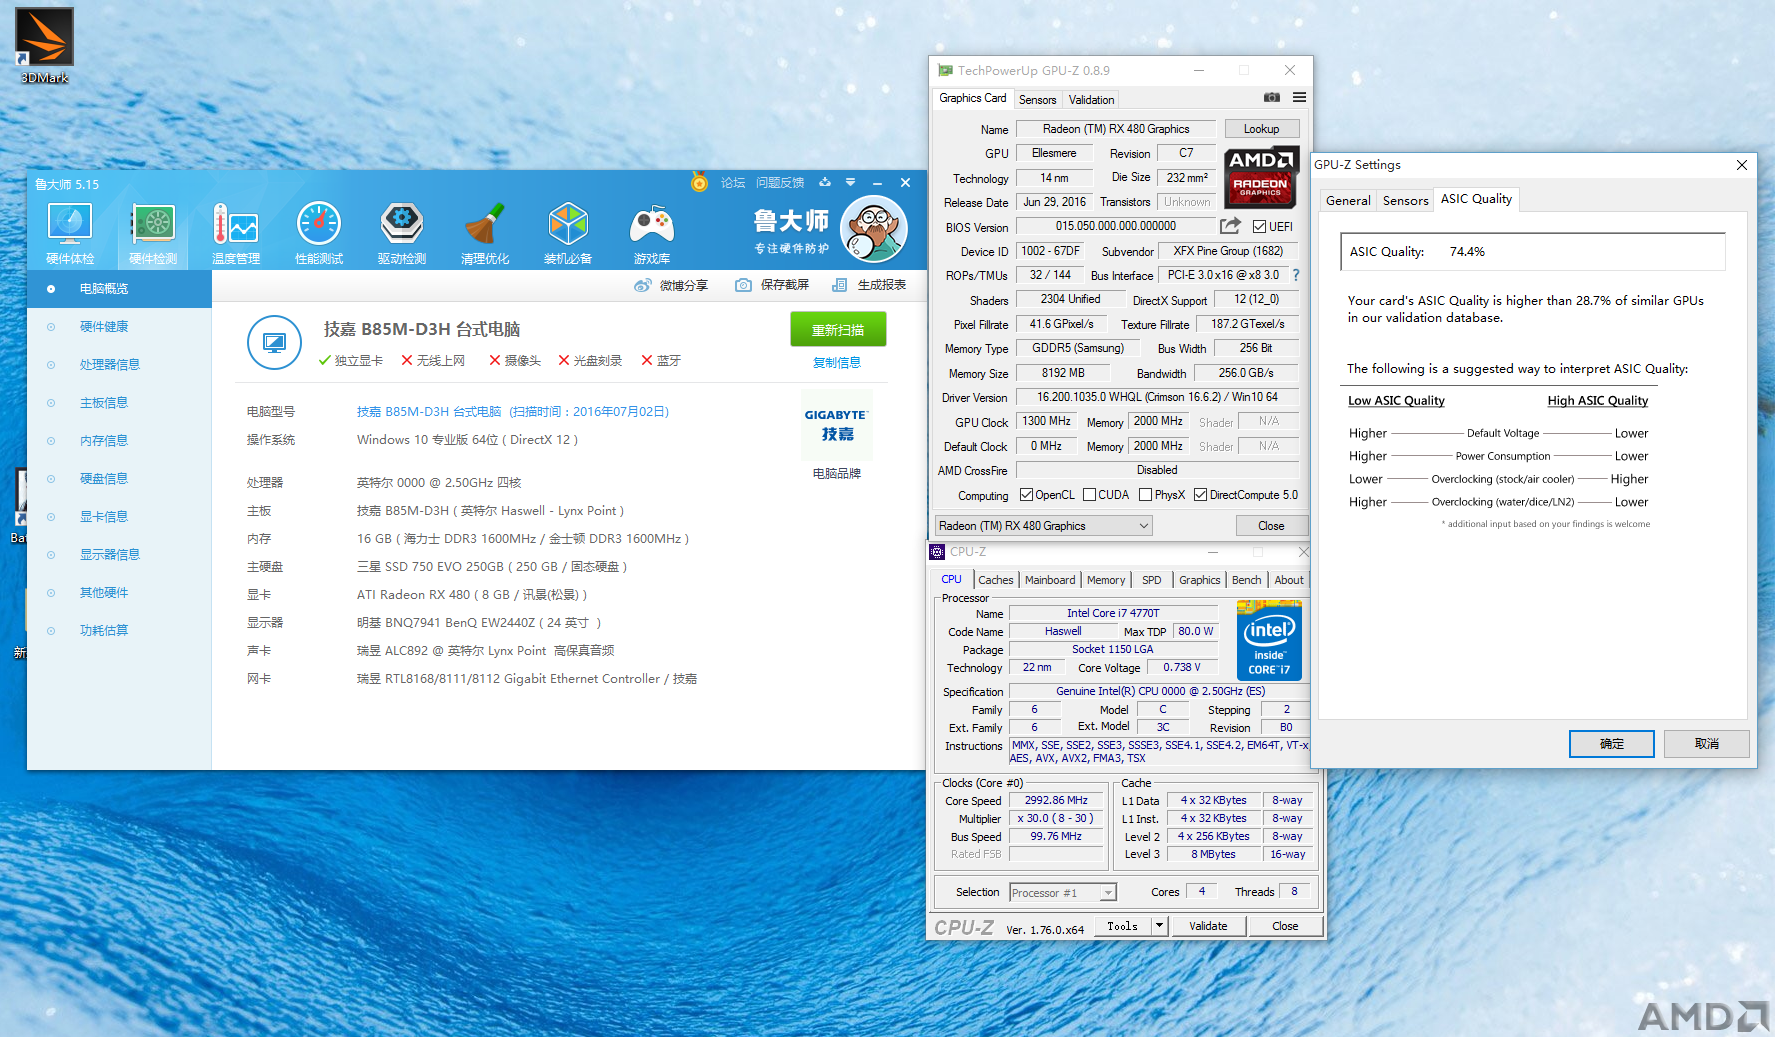Open 驱动检测 driver detection icon
This screenshot has width=1775, height=1037.
click(402, 233)
